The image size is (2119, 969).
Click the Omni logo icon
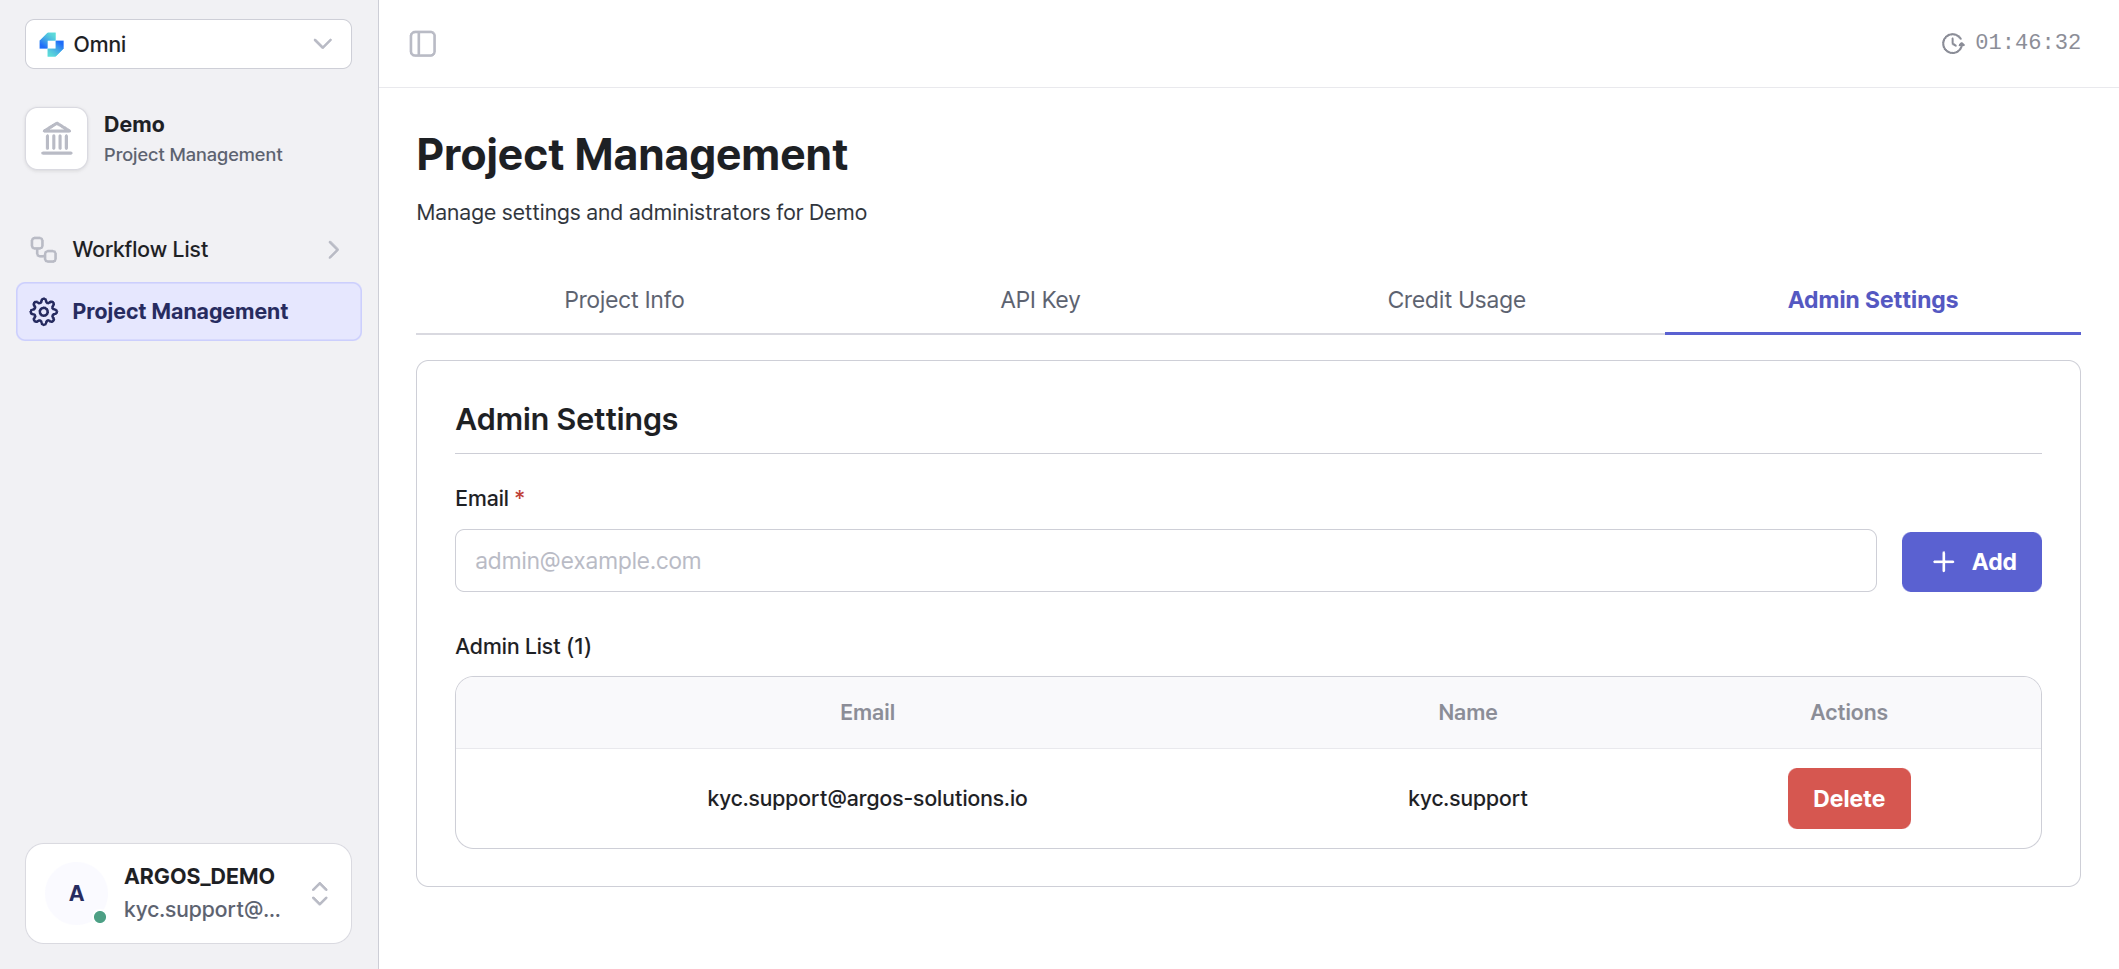[x=51, y=44]
